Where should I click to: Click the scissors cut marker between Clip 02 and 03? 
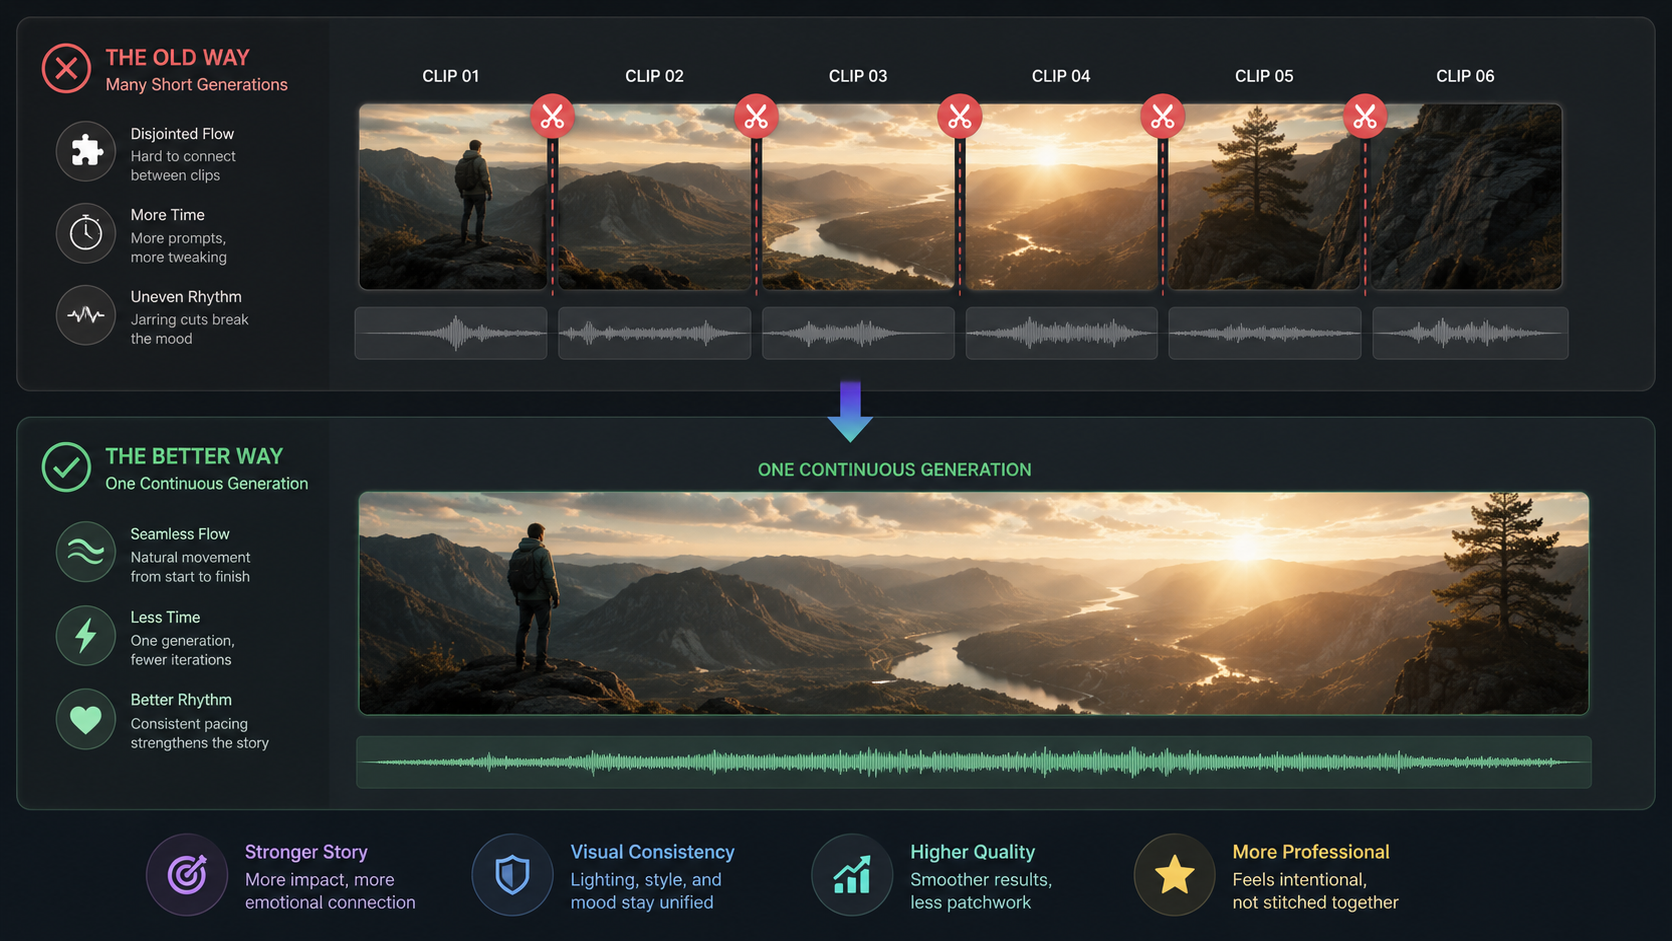coord(756,117)
